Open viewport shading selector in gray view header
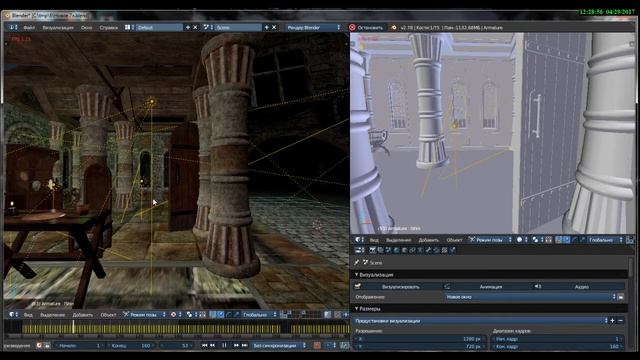The image size is (640, 360). click(x=522, y=240)
